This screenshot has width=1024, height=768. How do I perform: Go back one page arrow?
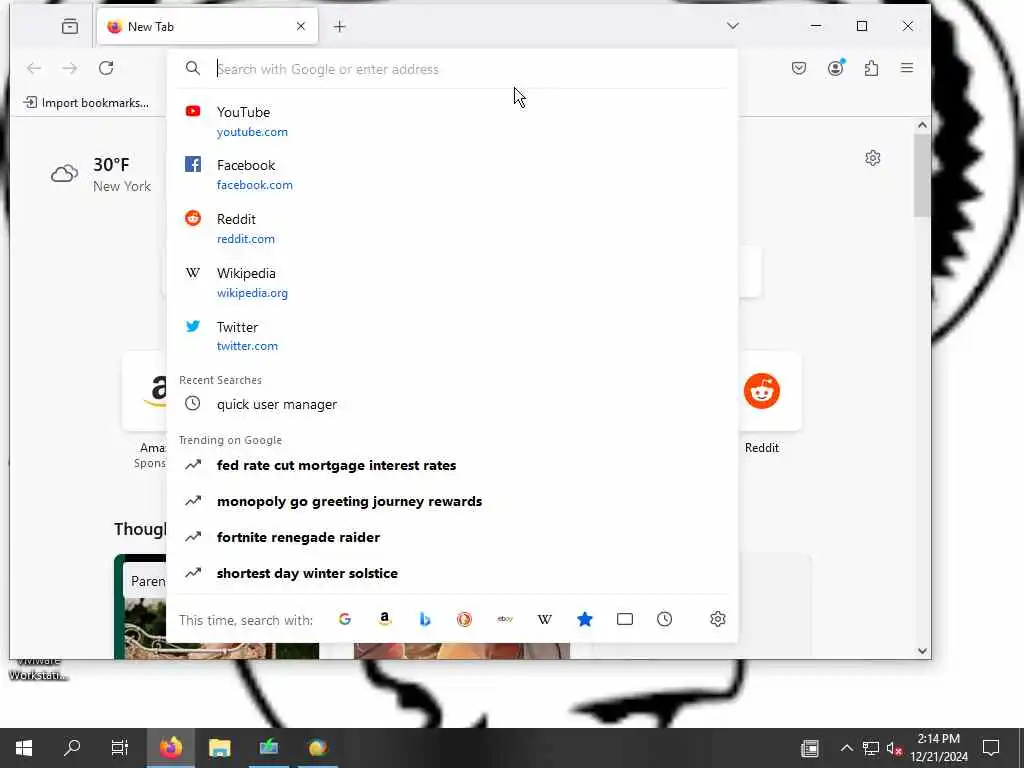tap(34, 68)
